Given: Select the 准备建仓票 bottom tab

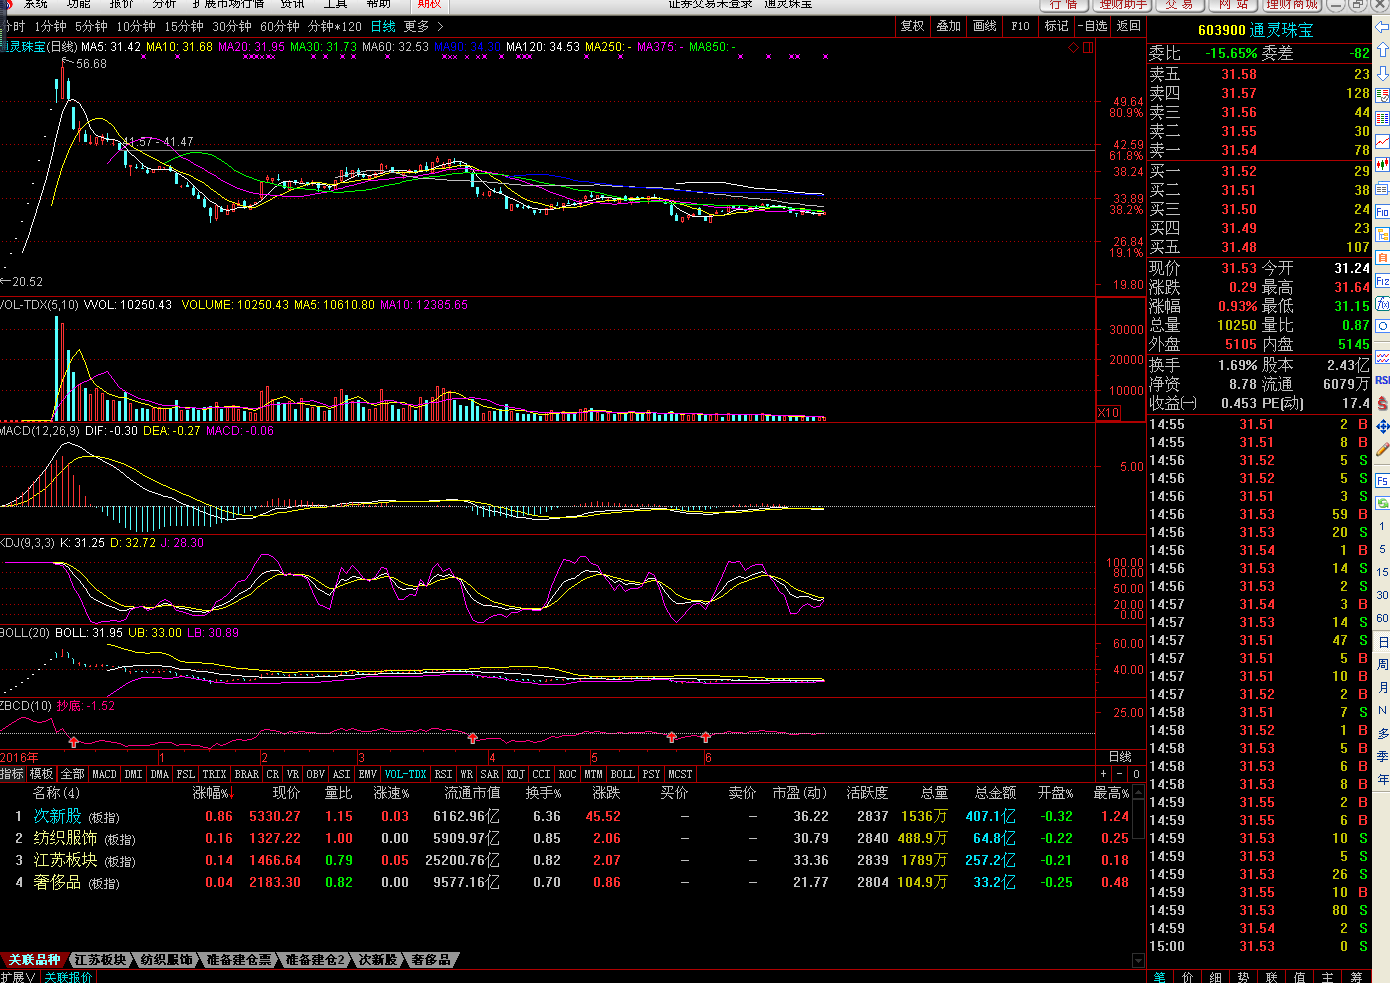Looking at the screenshot, I should point(238,960).
